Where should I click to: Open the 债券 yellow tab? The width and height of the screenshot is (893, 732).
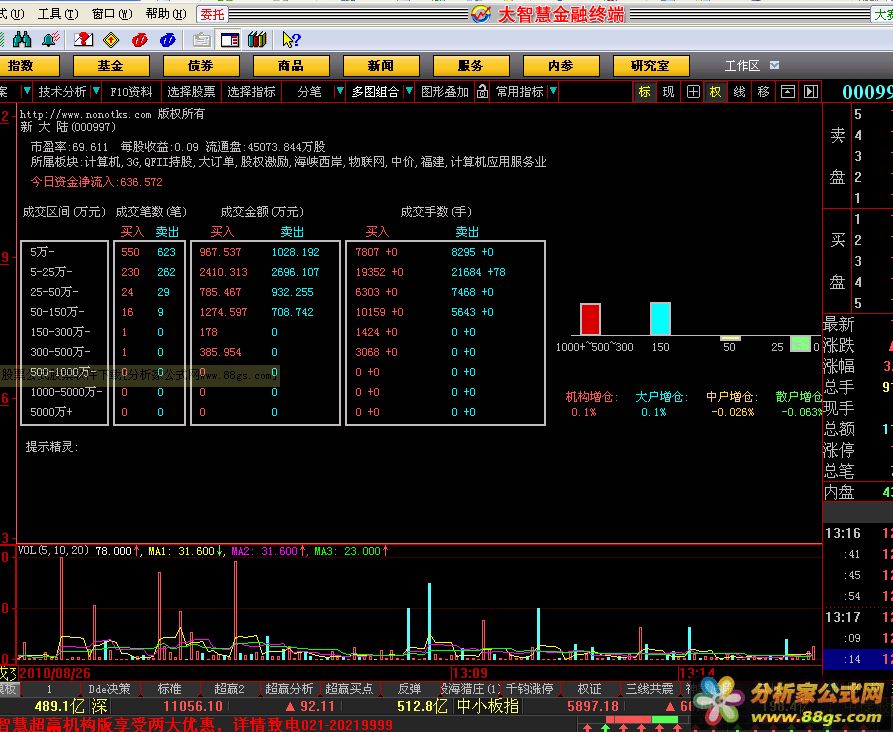pos(201,66)
